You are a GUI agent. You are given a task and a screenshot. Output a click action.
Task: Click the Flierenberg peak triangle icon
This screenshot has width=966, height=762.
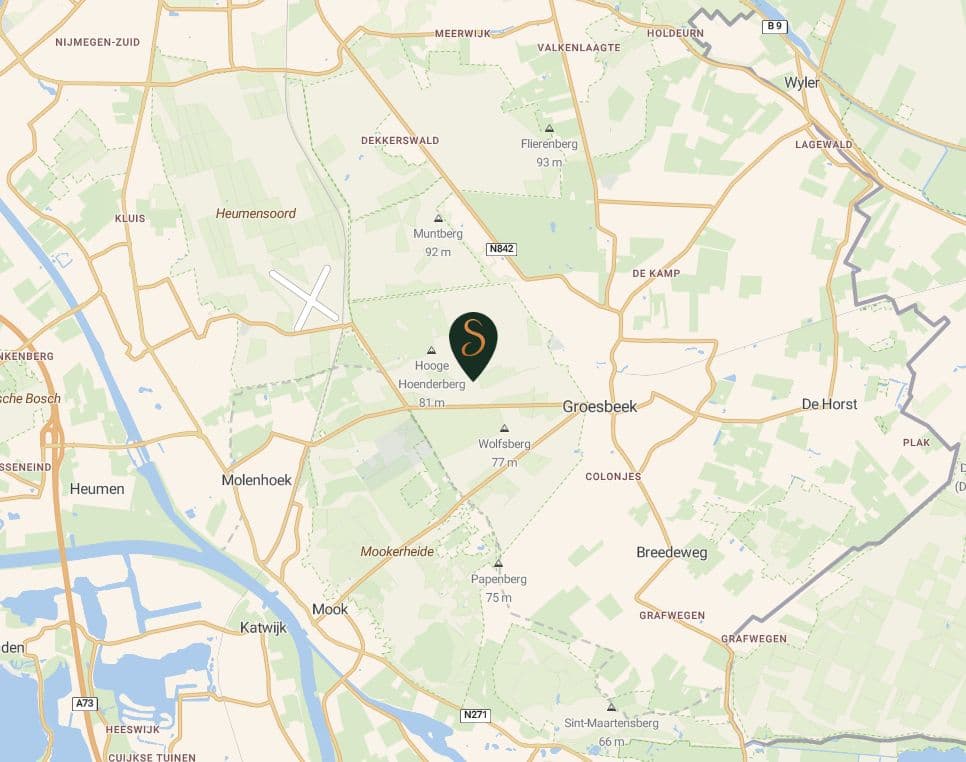point(549,128)
